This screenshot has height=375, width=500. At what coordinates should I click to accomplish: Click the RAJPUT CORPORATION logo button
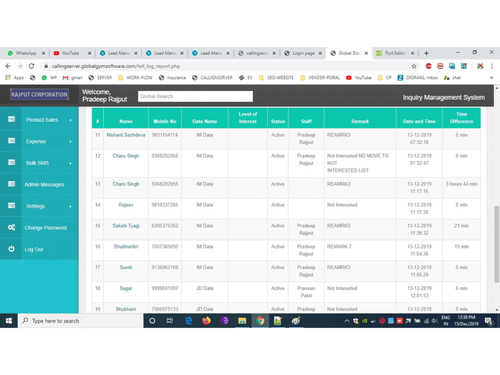[39, 94]
